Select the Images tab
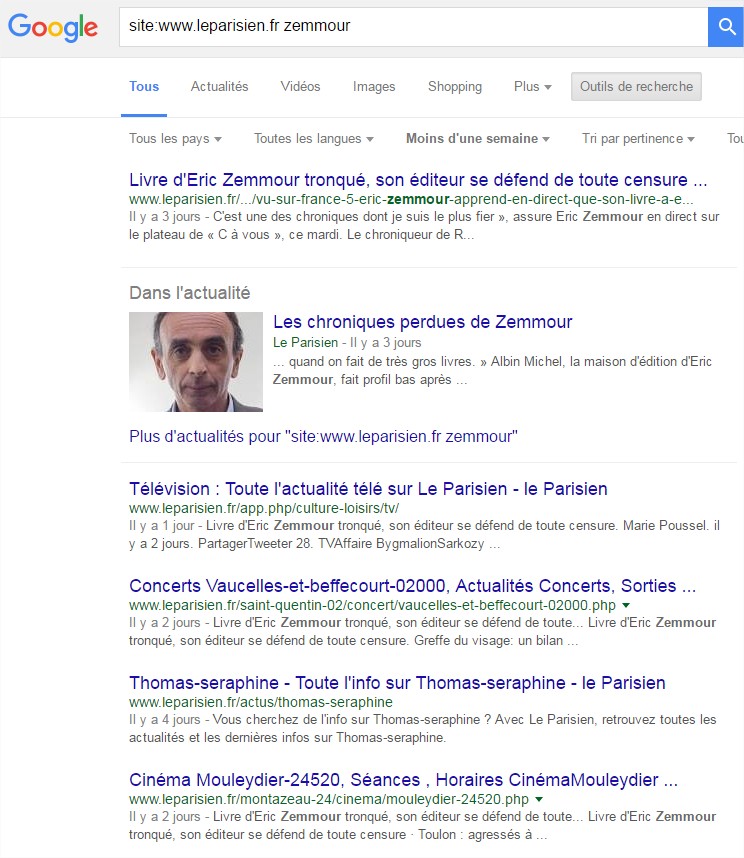The image size is (744, 858). click(374, 86)
